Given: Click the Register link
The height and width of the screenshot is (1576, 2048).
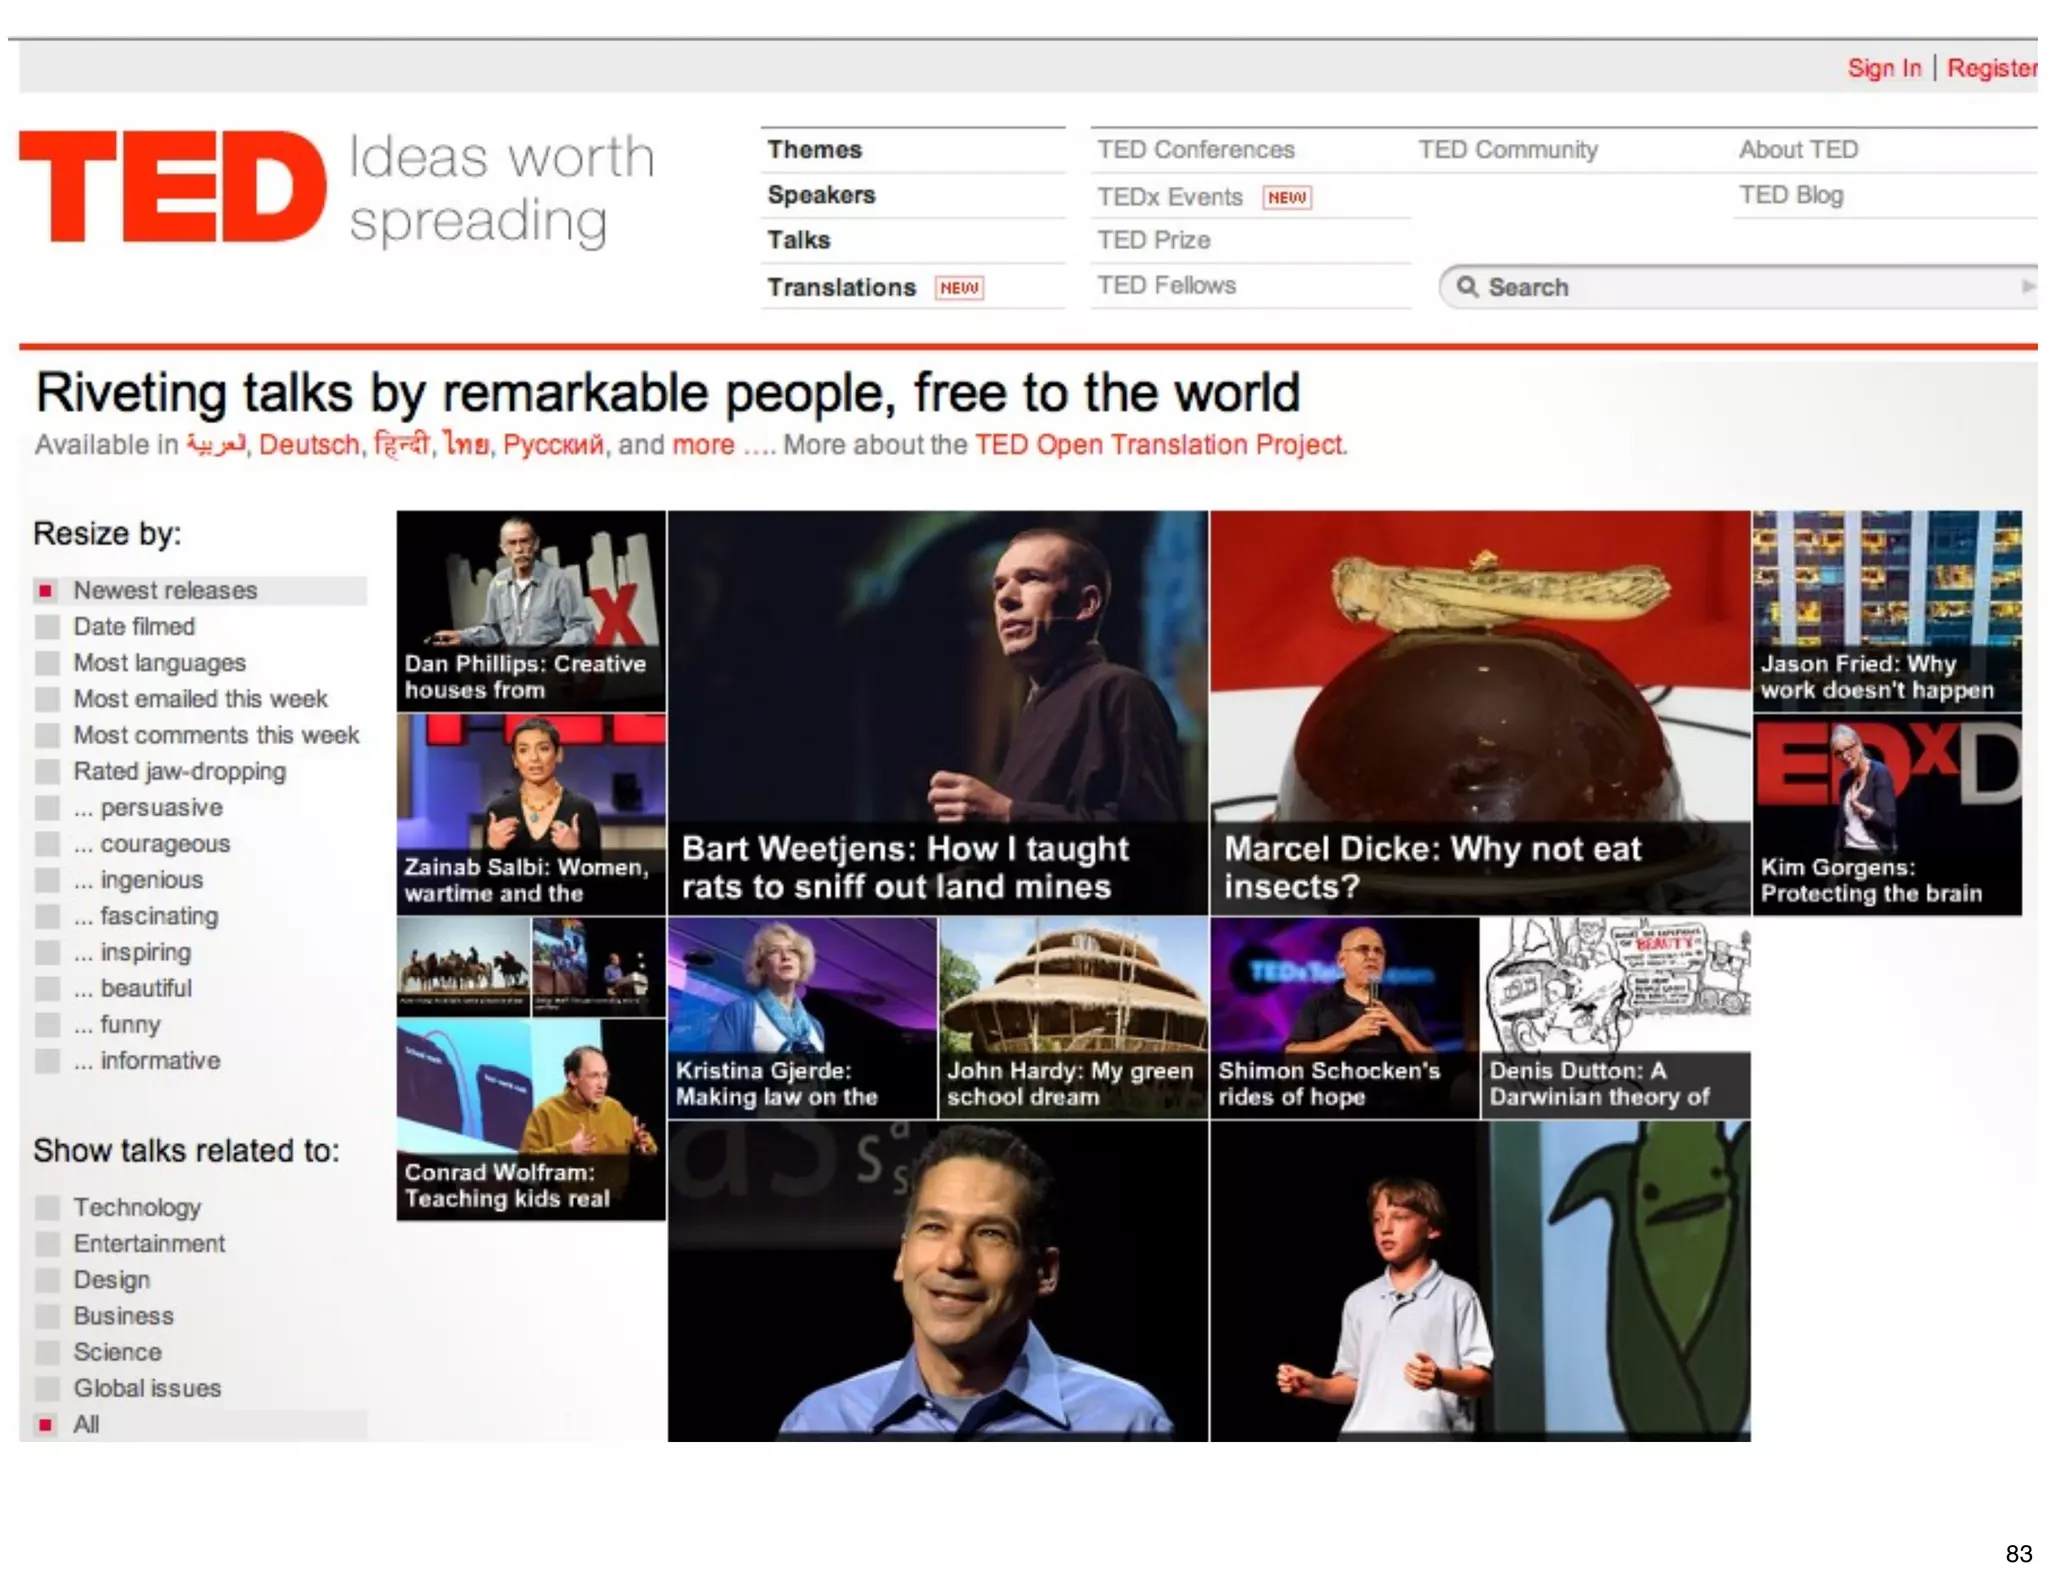Looking at the screenshot, I should (1990, 68).
